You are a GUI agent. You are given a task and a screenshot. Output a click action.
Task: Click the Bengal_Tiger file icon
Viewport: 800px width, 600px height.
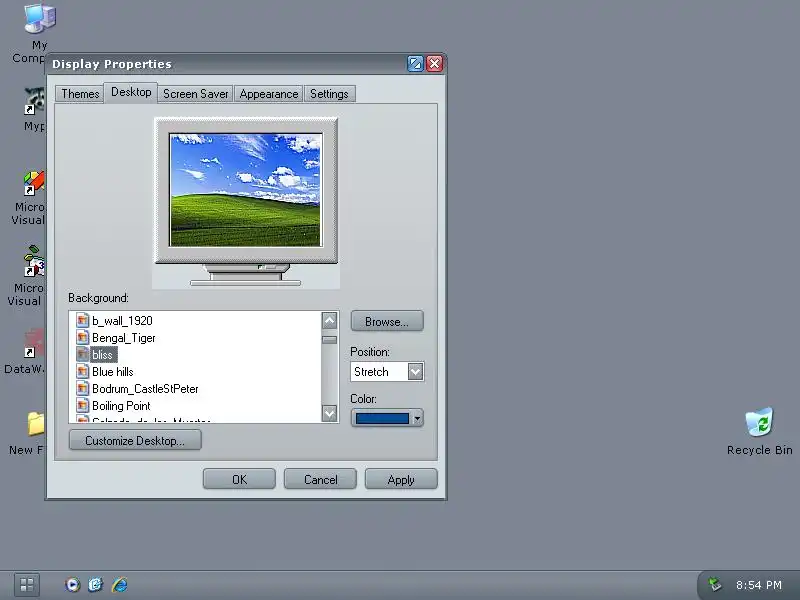point(82,337)
